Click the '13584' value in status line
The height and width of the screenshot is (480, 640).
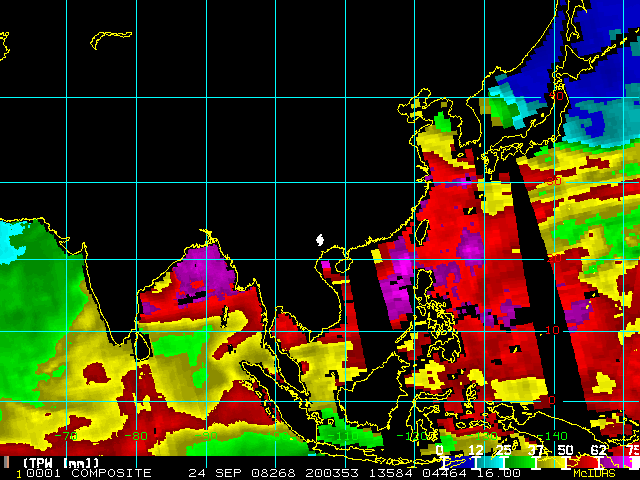[x=391, y=473]
